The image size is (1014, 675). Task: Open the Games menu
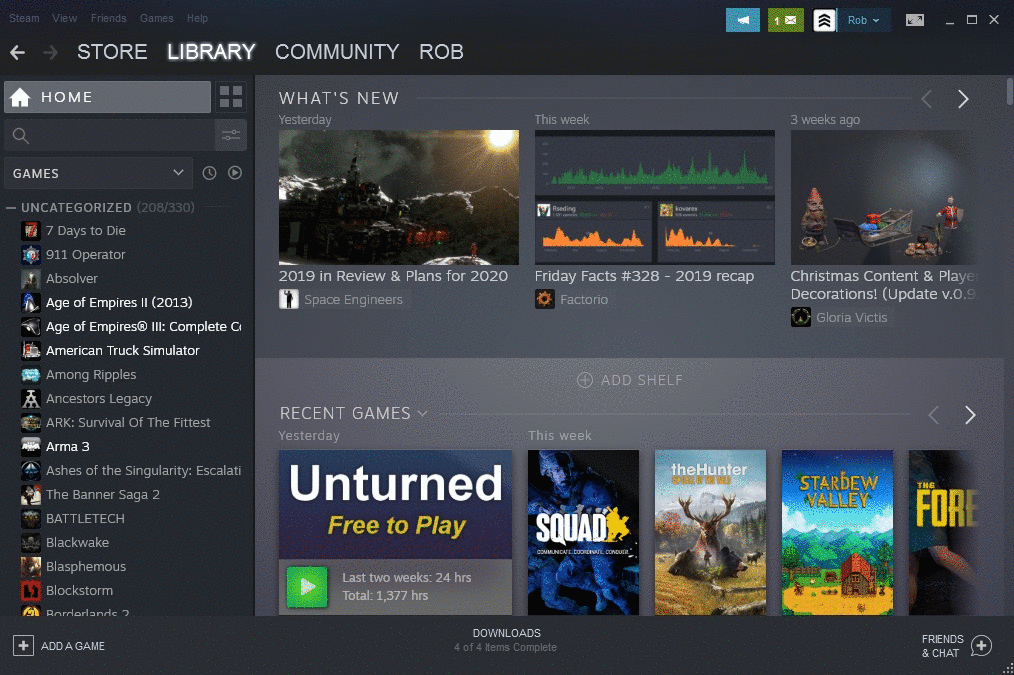tap(156, 18)
